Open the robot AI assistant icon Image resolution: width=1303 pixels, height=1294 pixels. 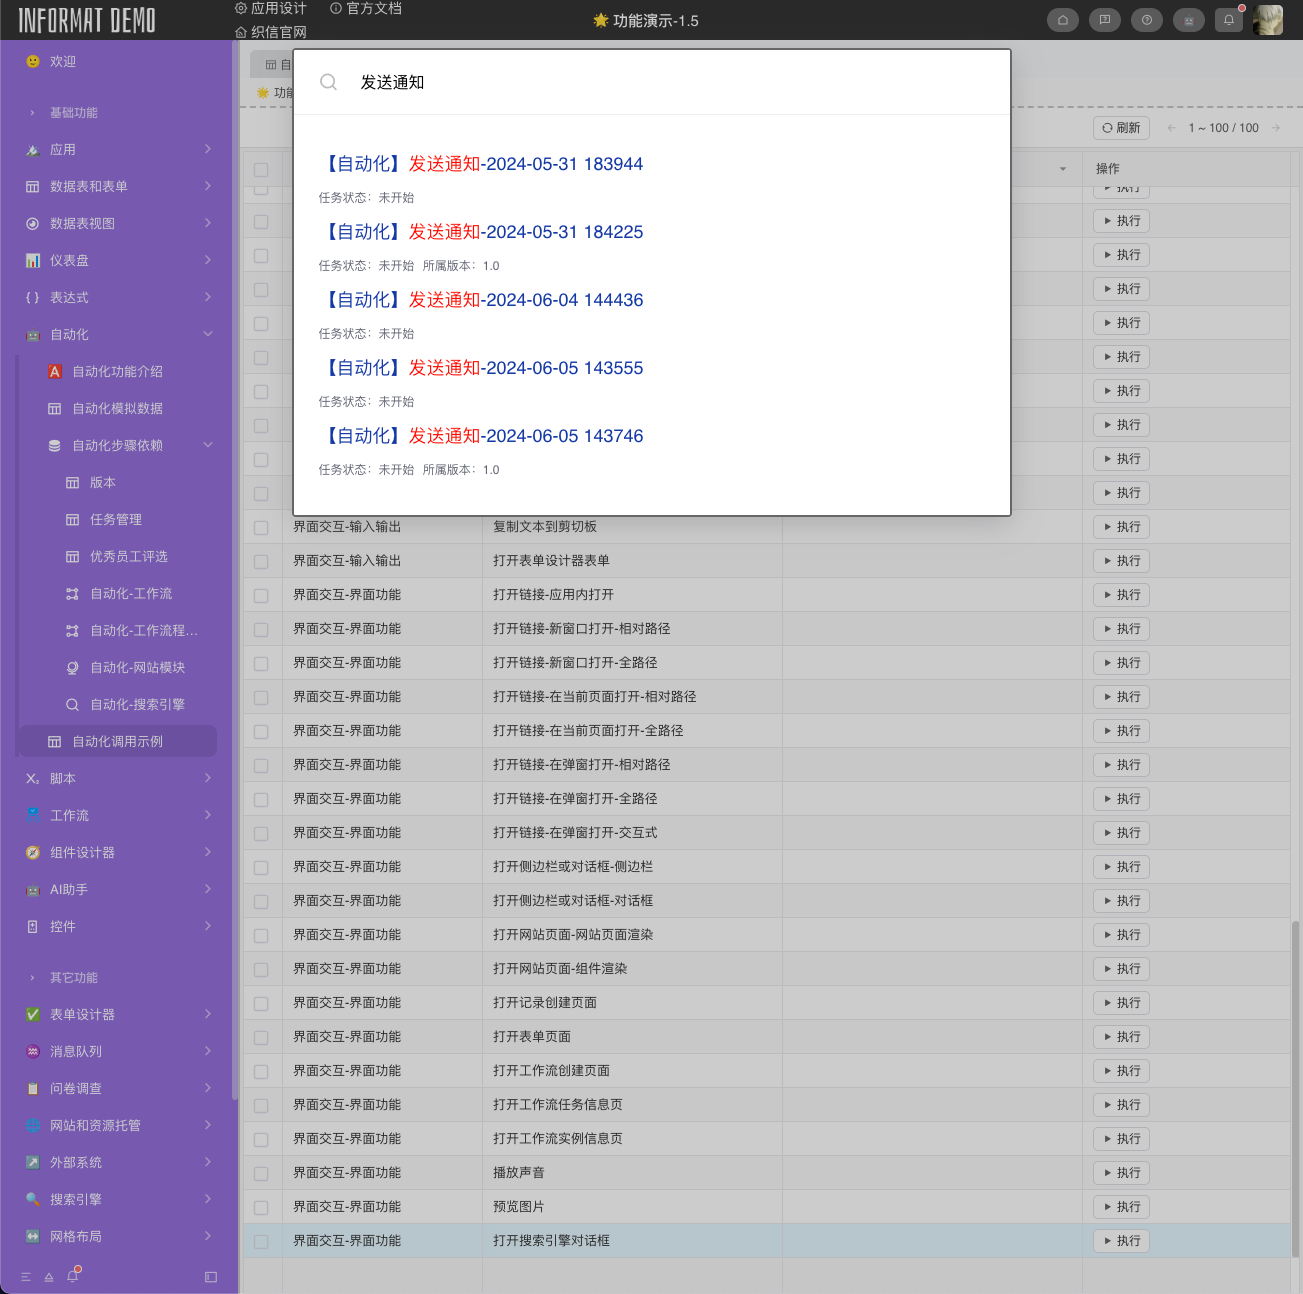pos(1188,20)
